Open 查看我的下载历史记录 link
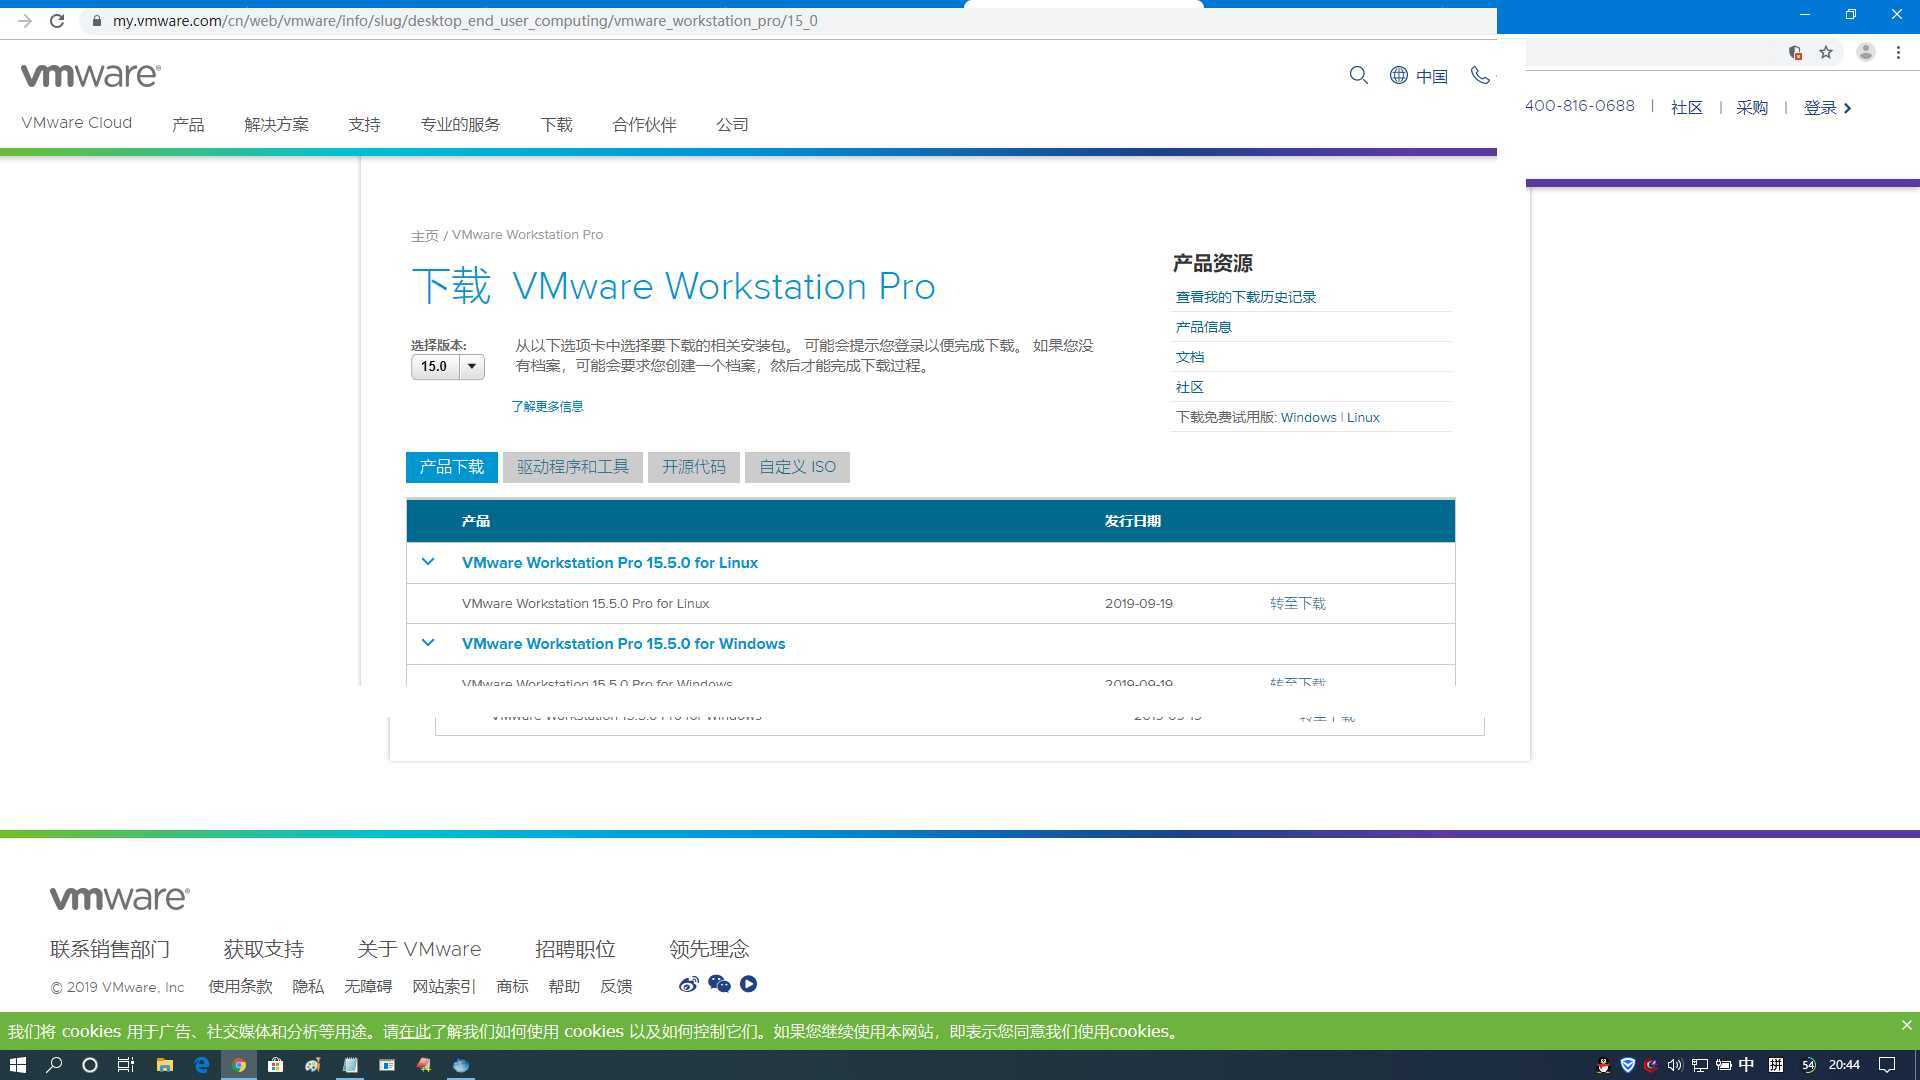 (1246, 297)
